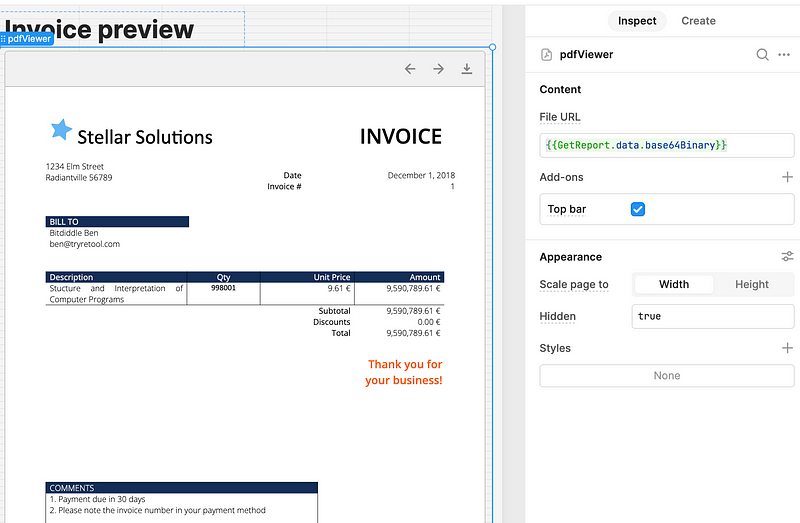Screen dimensions: 800x523
Task: Click the File URL label
Action: point(560,117)
